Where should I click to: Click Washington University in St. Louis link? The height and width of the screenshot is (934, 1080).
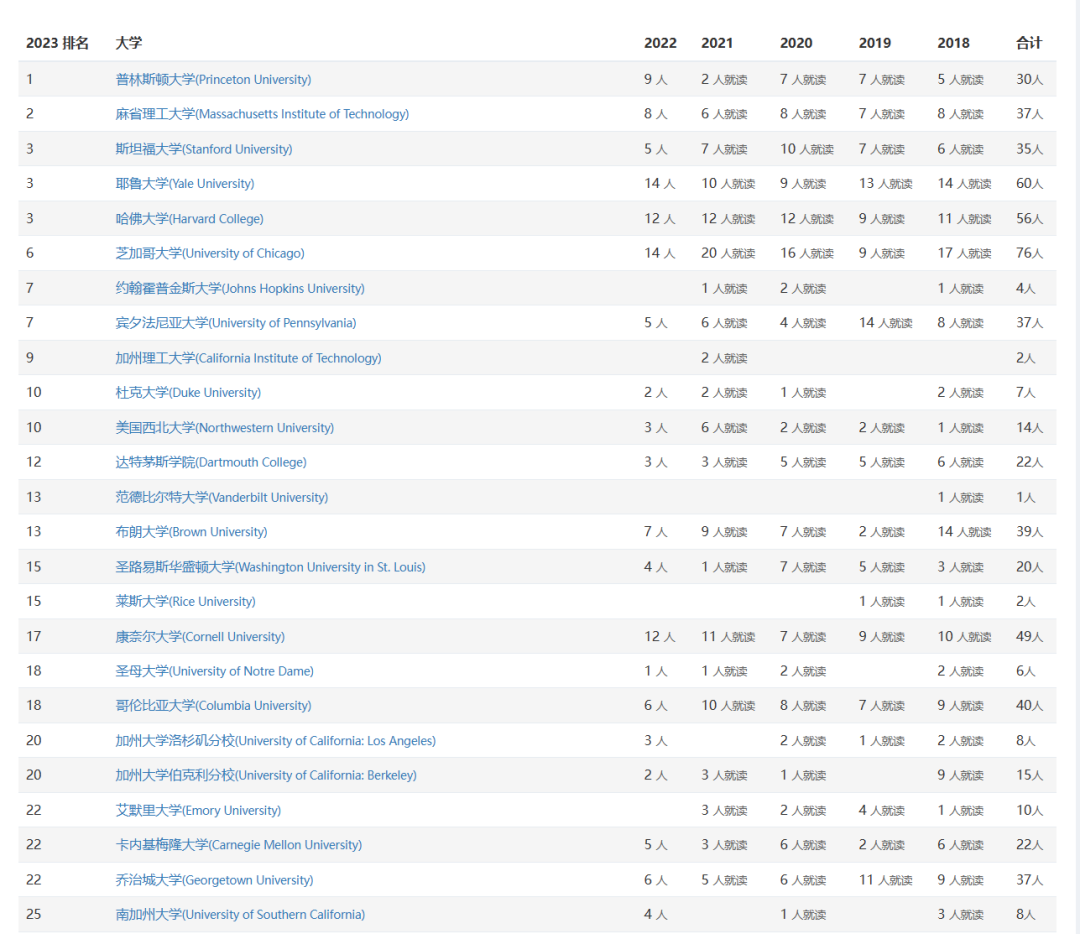click(270, 567)
